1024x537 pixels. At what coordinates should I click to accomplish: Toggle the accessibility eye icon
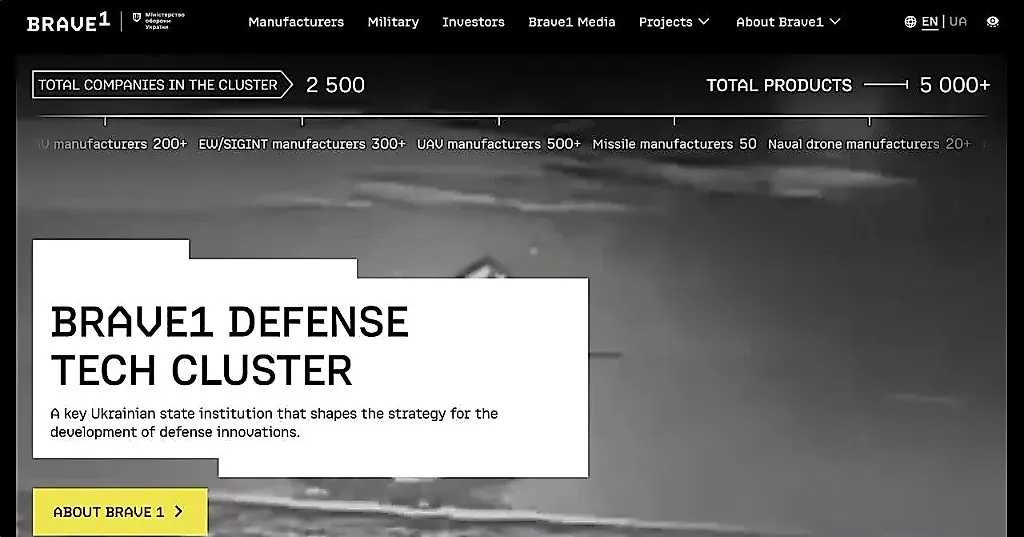[993, 22]
